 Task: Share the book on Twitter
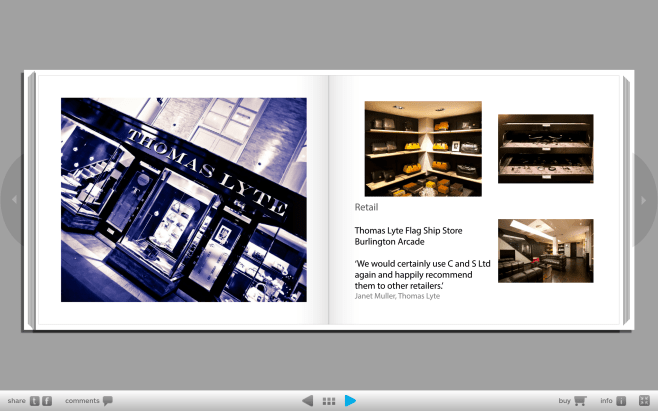(34, 401)
